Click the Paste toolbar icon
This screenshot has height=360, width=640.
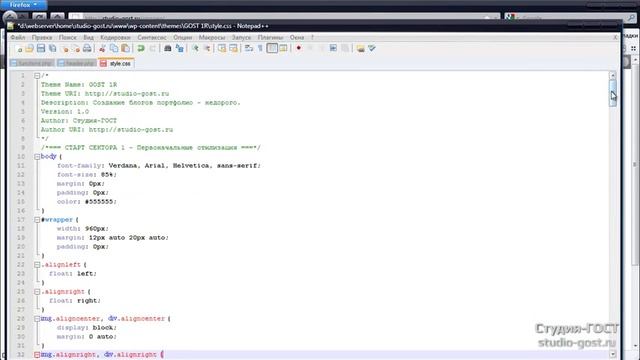(125, 49)
